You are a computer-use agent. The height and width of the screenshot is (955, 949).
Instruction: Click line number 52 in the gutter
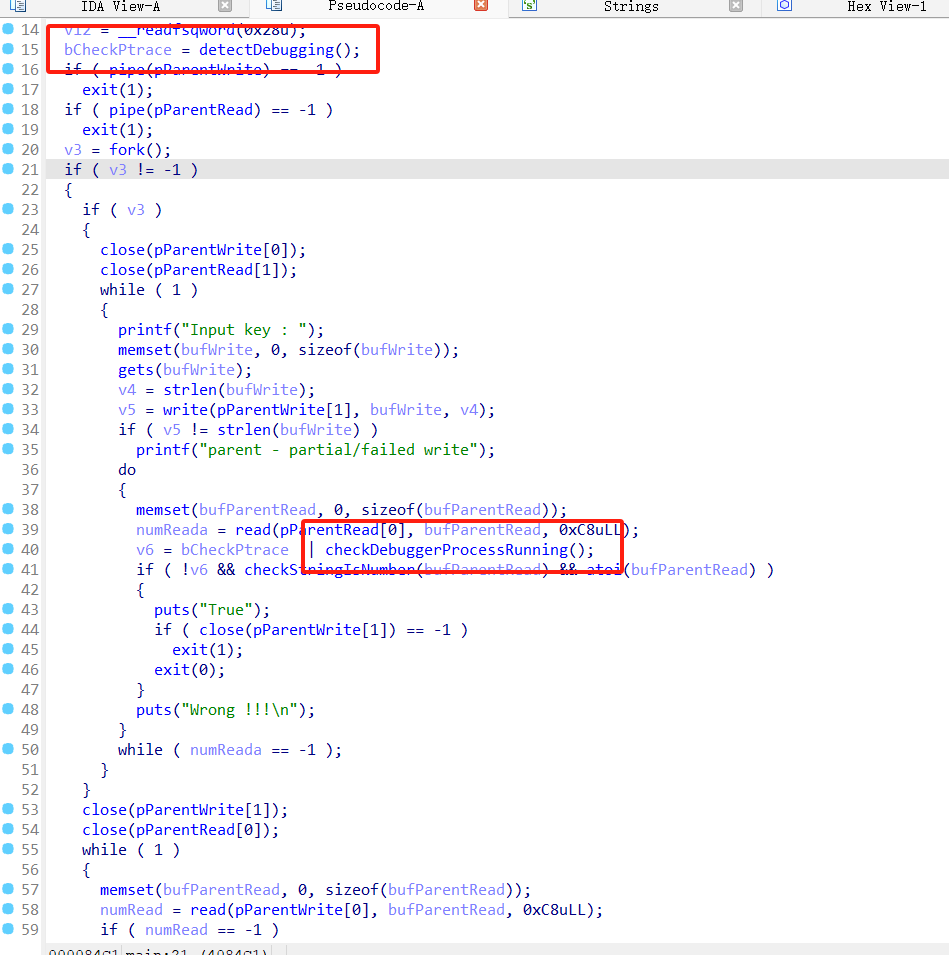click(30, 789)
